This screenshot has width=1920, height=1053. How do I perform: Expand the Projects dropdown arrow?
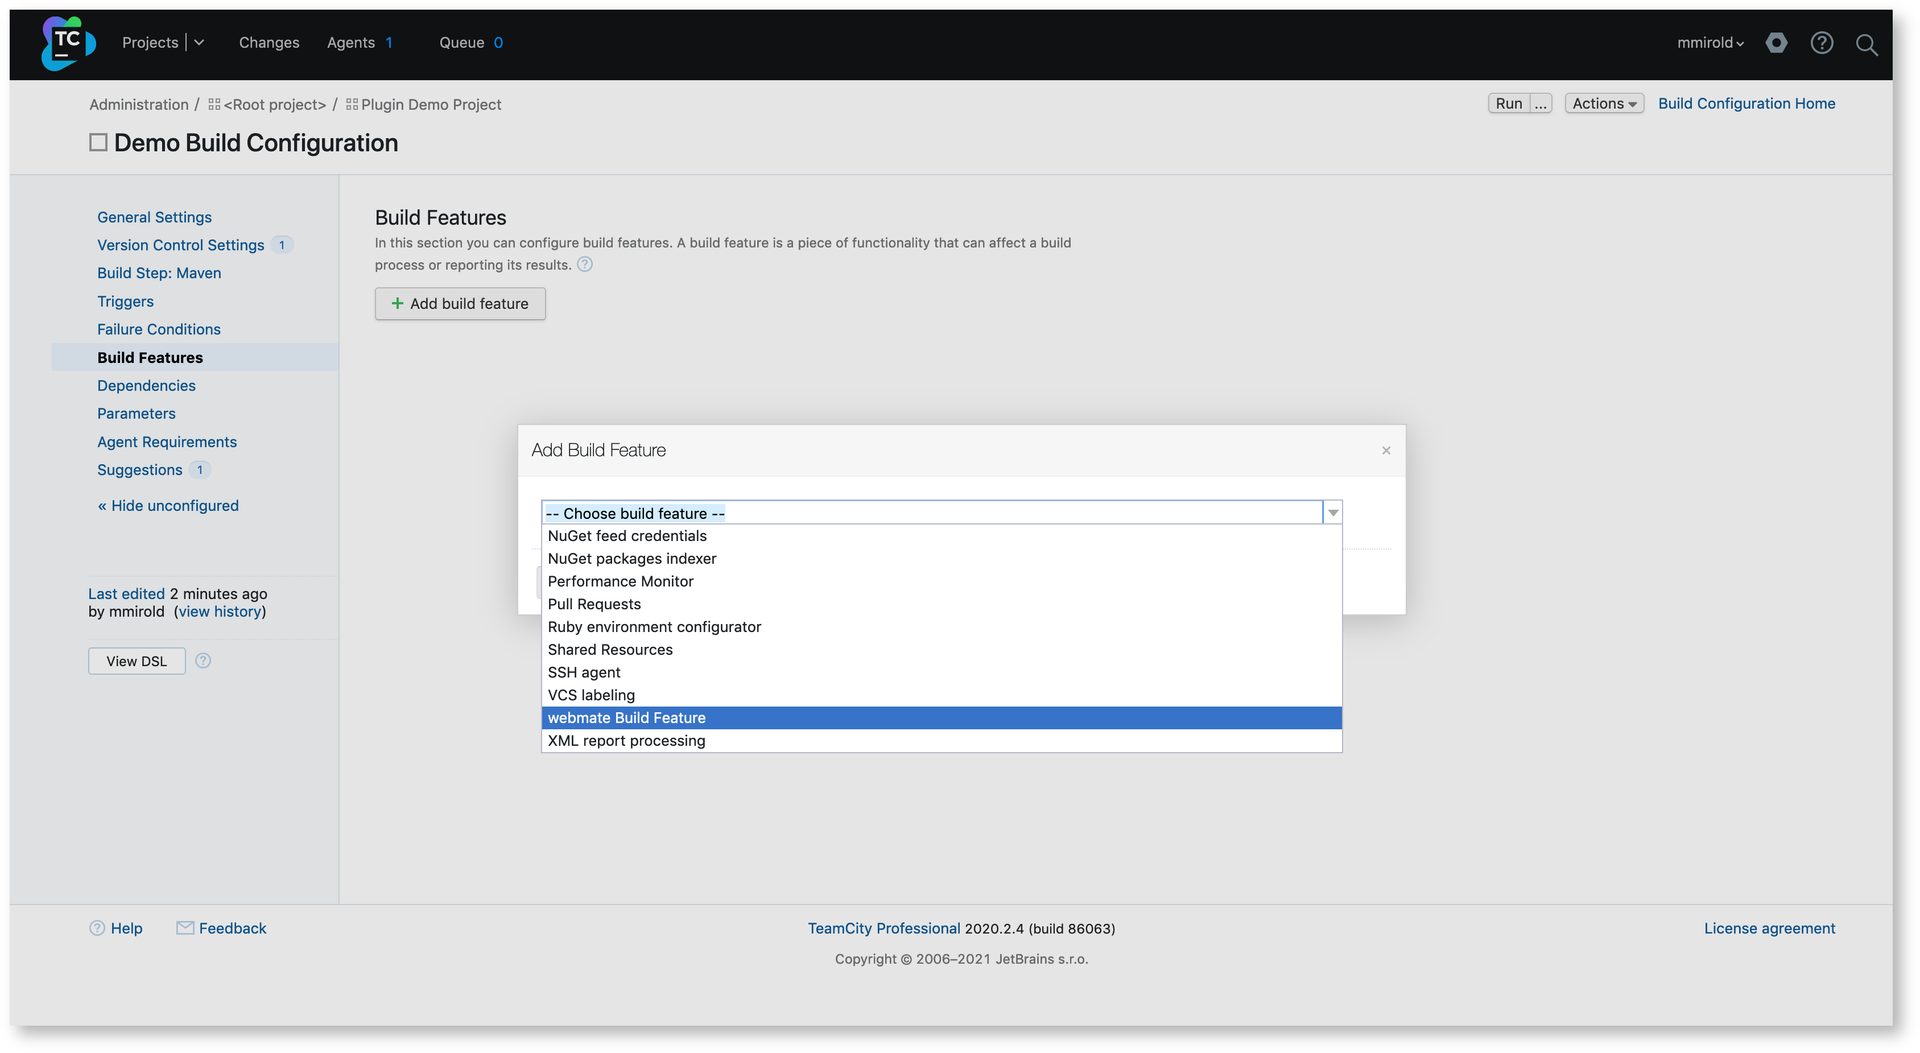(199, 43)
